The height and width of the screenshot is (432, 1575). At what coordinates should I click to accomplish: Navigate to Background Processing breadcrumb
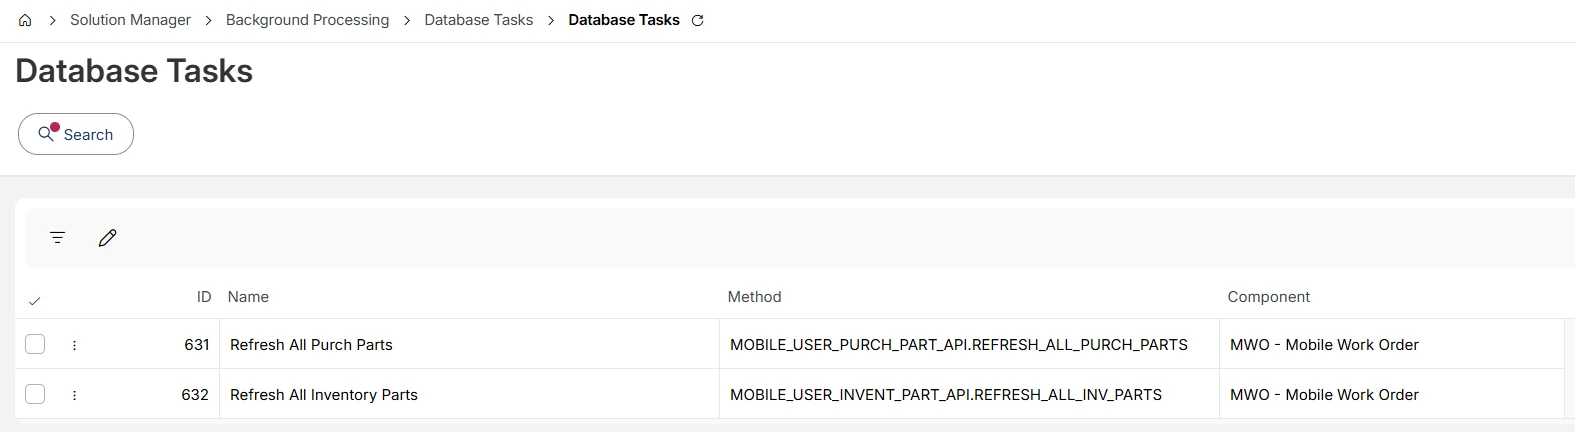(x=307, y=20)
